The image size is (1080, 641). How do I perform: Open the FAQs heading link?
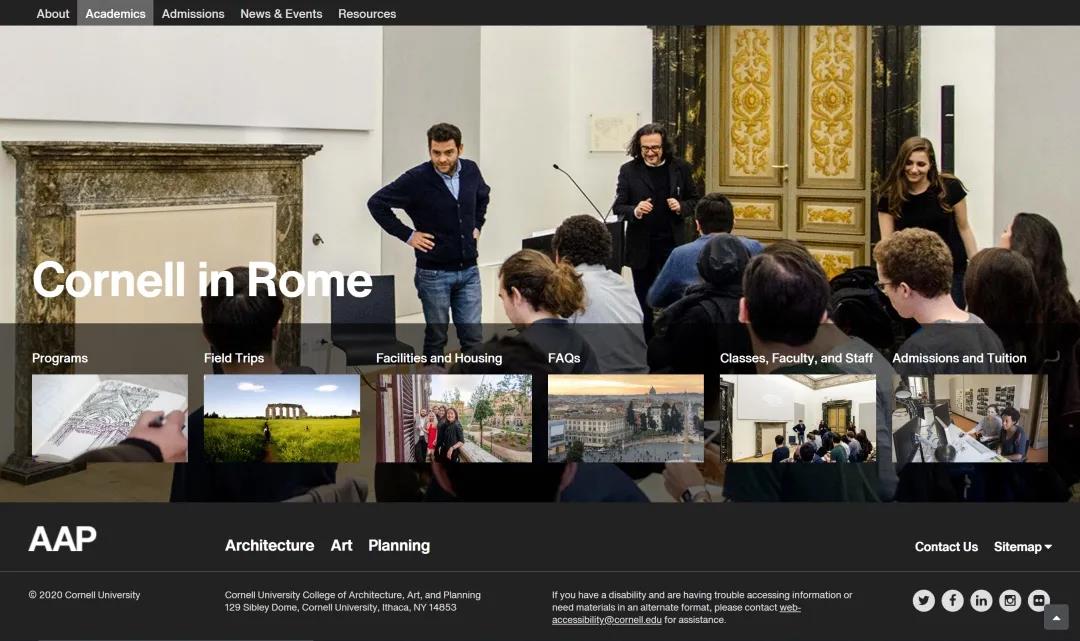click(x=564, y=358)
